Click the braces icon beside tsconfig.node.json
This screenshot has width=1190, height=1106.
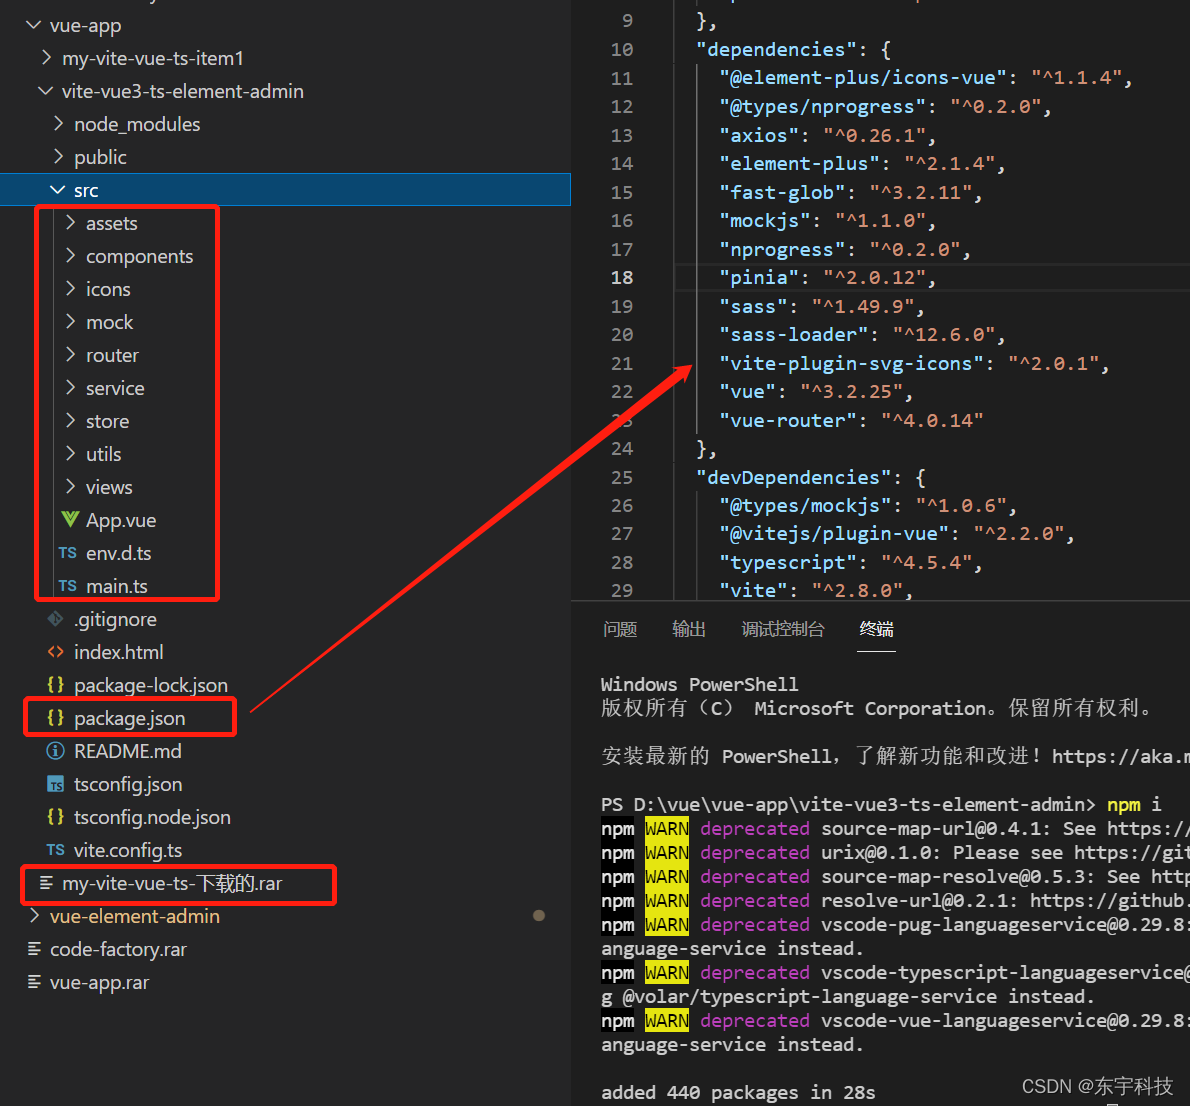point(55,817)
